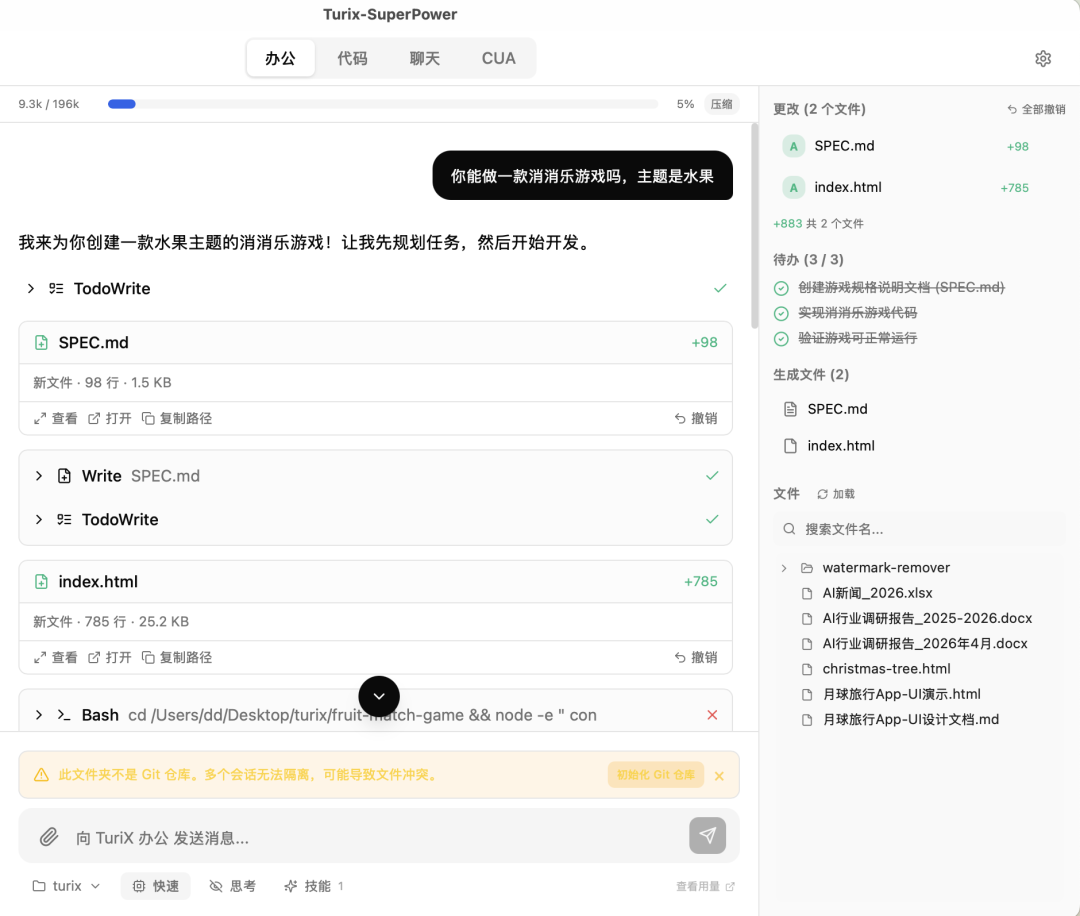This screenshot has width=1080, height=916.
Task: Click the 实现消消乐游戏代码 todo checkmark
Action: [781, 313]
